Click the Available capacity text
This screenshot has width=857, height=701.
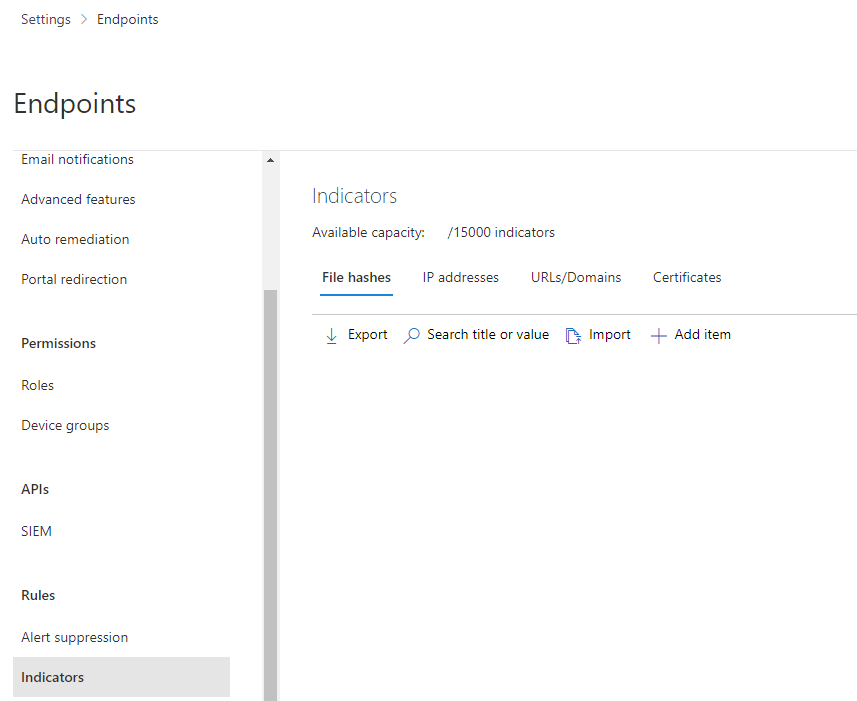368,232
